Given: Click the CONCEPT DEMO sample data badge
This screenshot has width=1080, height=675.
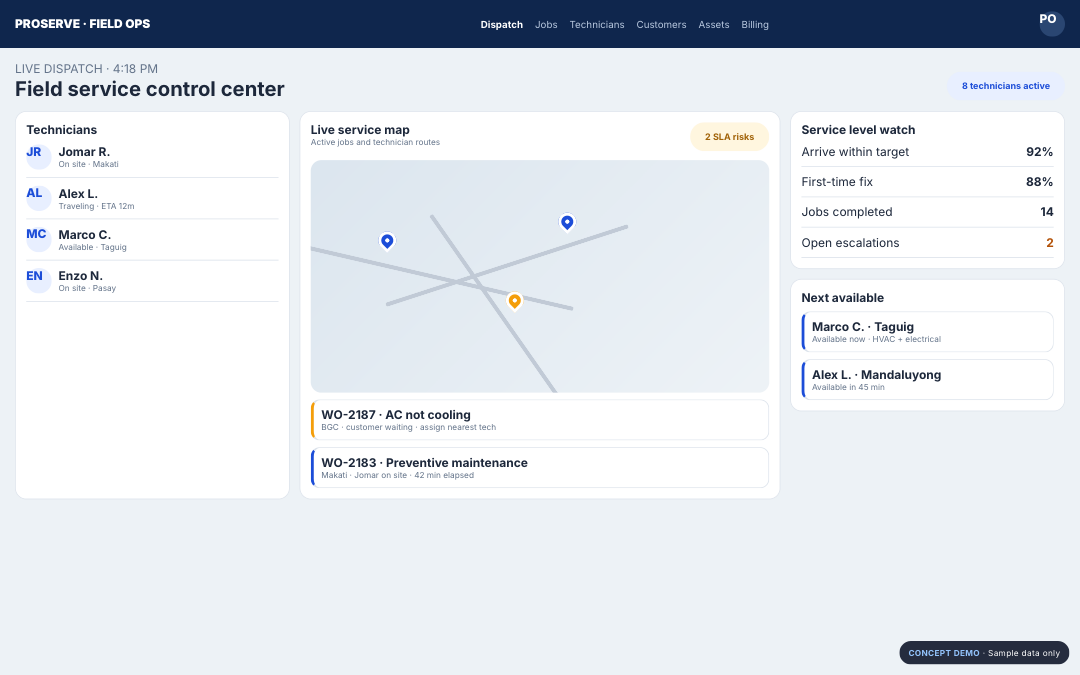Looking at the screenshot, I should tap(984, 653).
